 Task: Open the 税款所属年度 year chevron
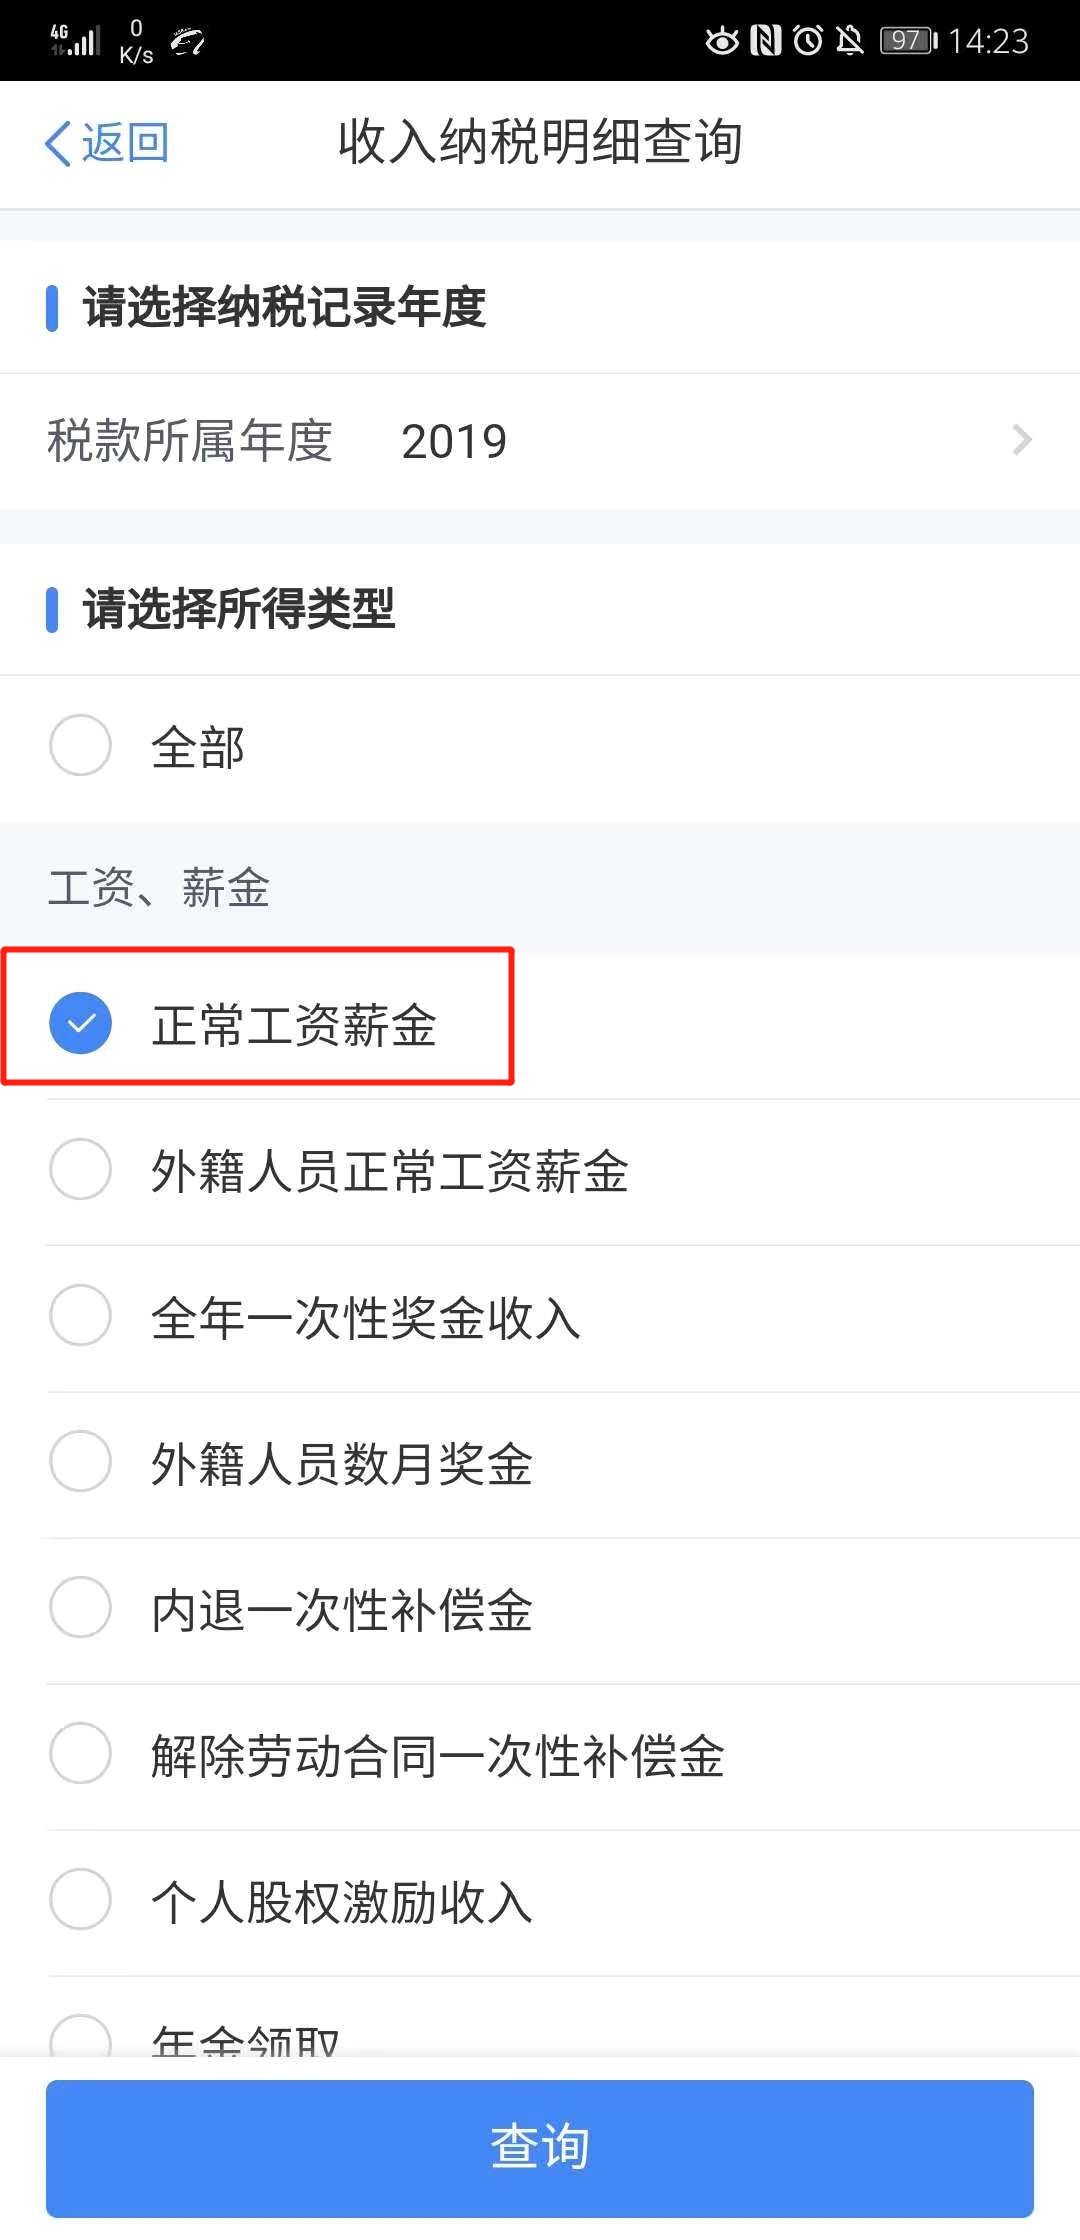point(1021,440)
